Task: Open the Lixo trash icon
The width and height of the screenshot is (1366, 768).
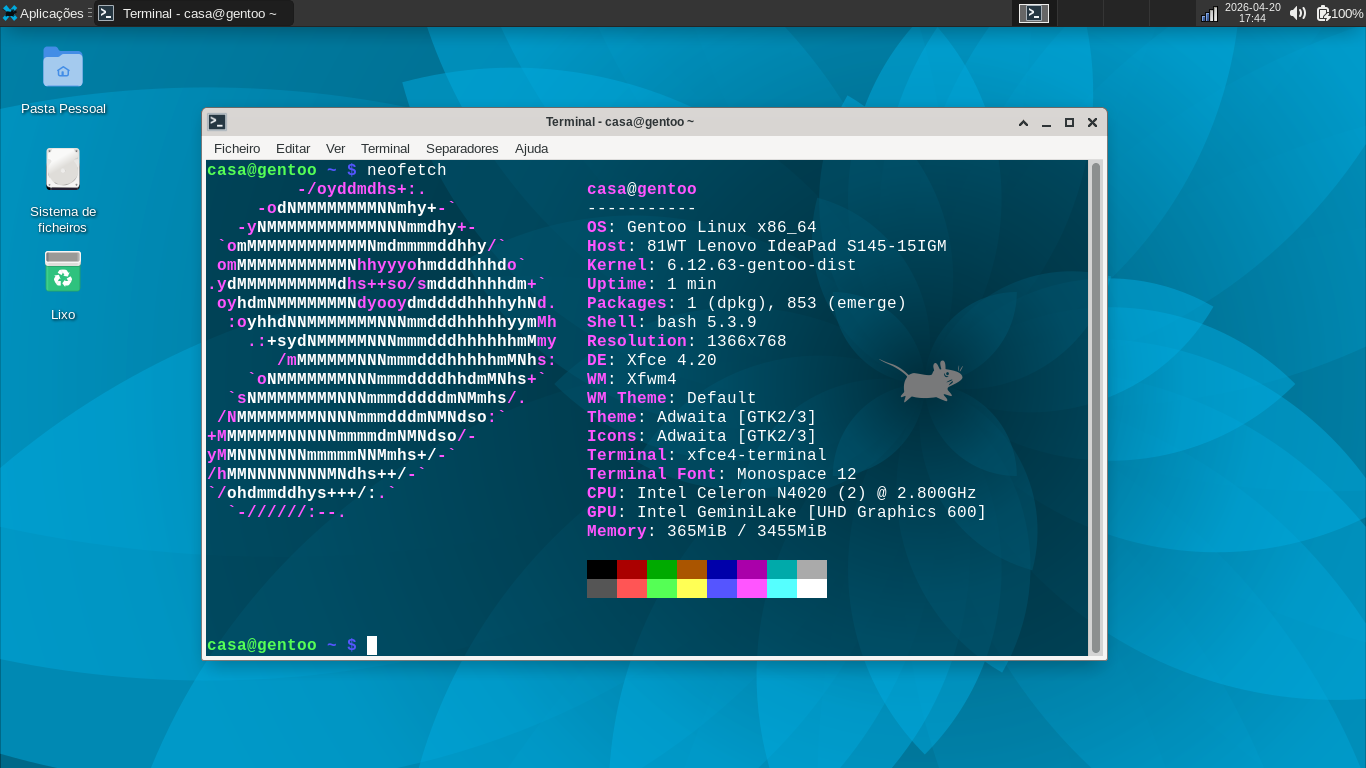Action: point(63,272)
